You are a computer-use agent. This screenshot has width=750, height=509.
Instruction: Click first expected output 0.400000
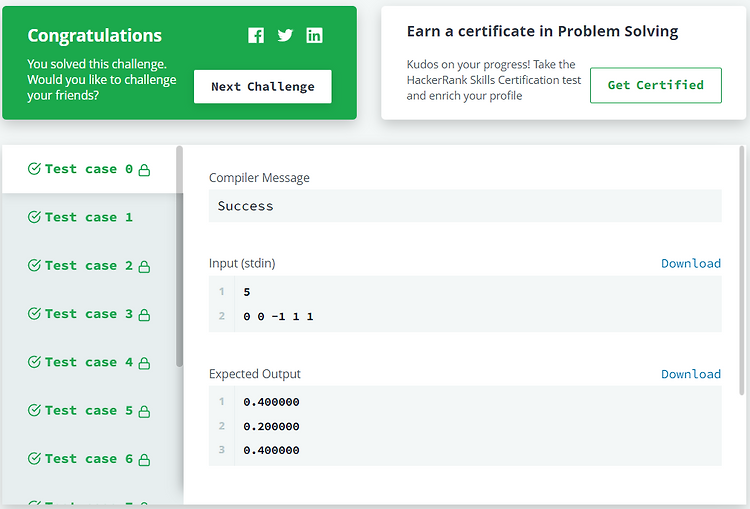pos(271,402)
